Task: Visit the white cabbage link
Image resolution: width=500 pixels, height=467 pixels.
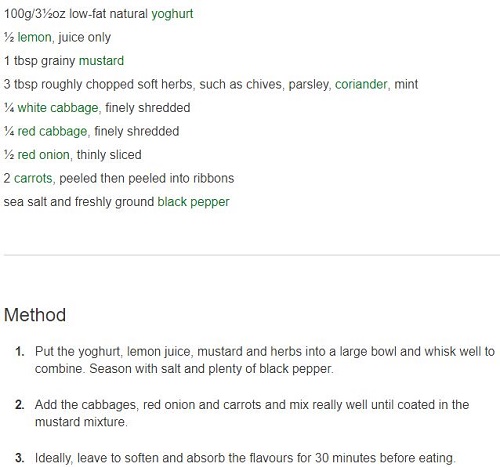Action: pos(58,108)
